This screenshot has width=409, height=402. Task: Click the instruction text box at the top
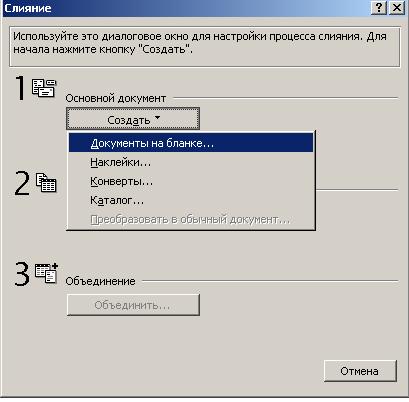click(x=205, y=47)
